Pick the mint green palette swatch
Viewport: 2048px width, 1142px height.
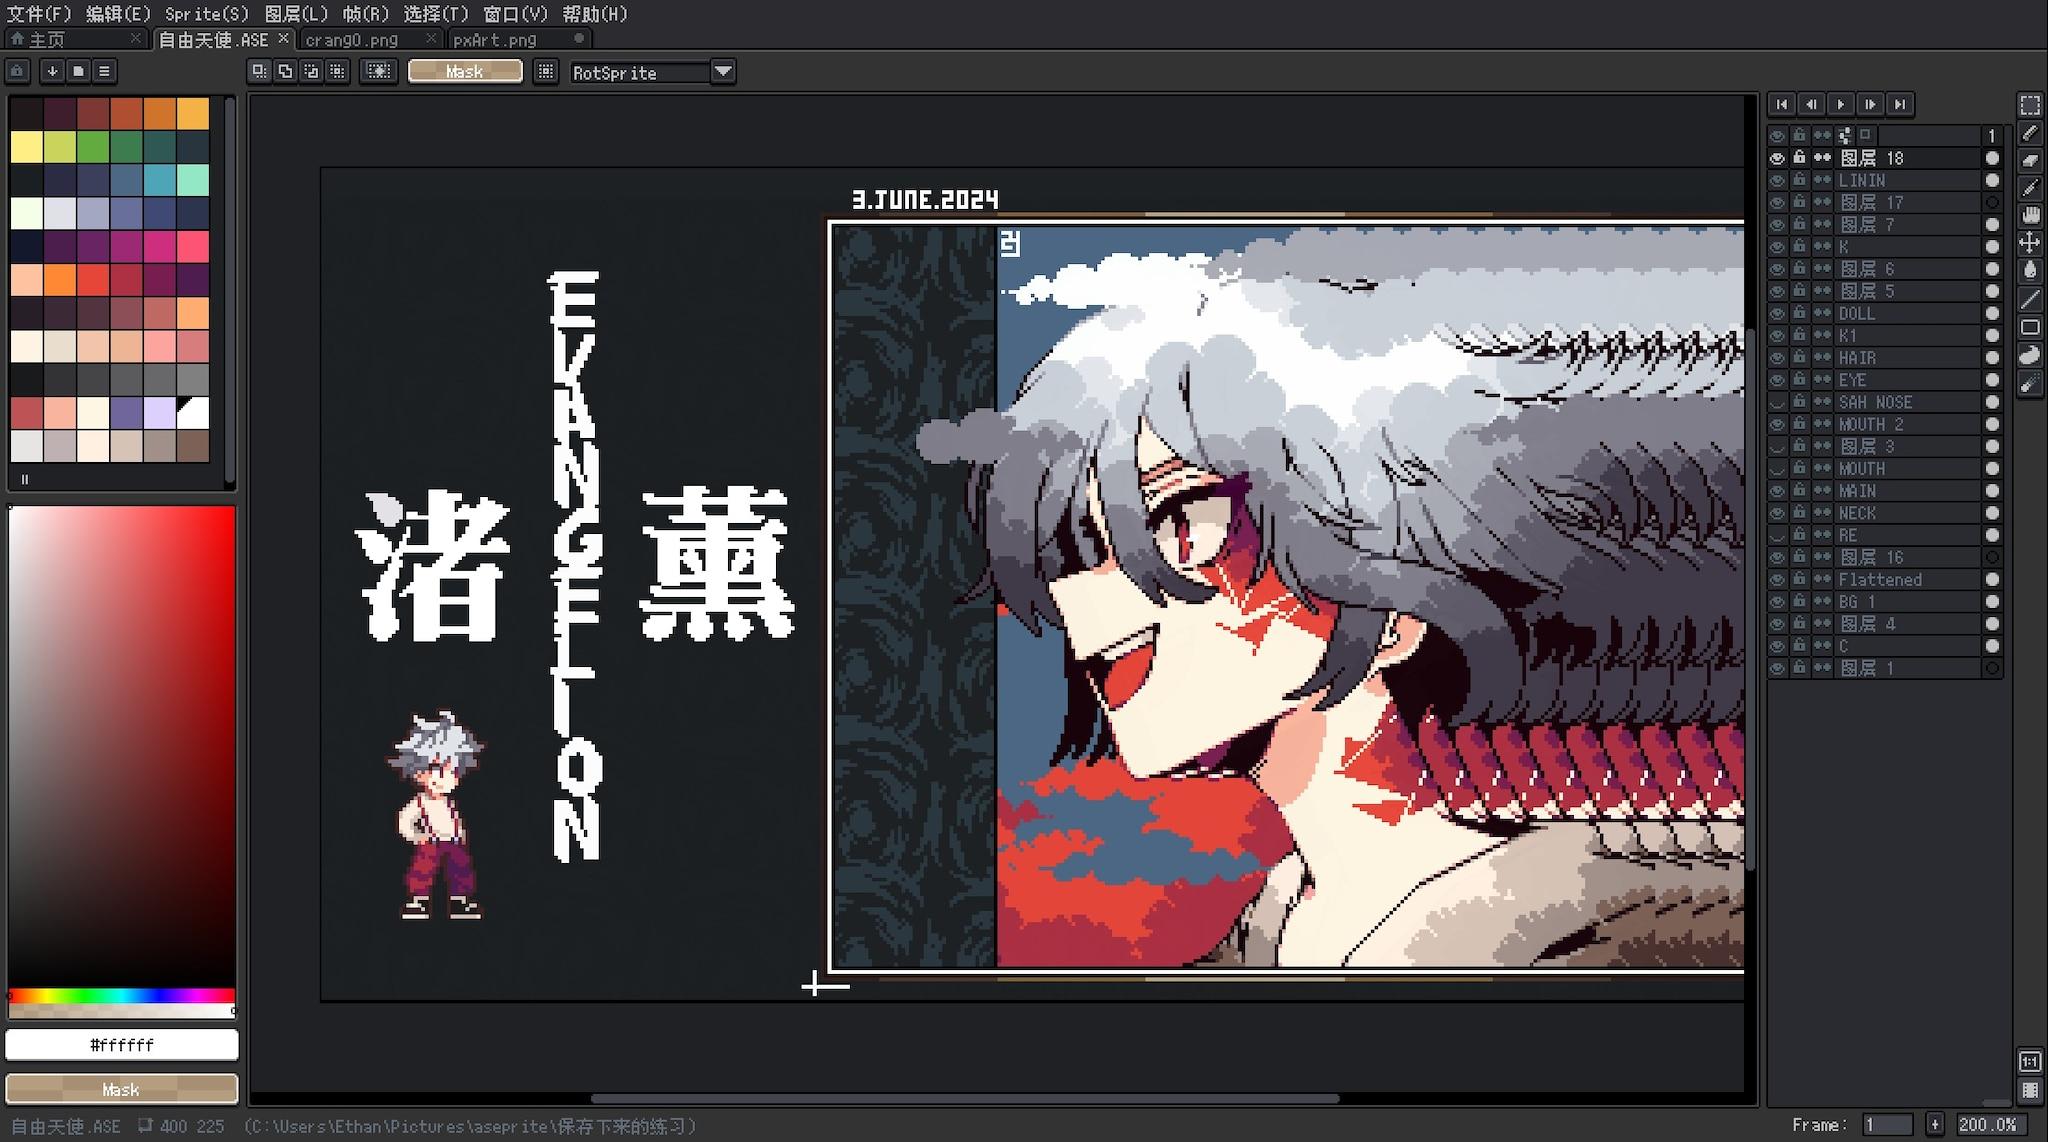[193, 180]
